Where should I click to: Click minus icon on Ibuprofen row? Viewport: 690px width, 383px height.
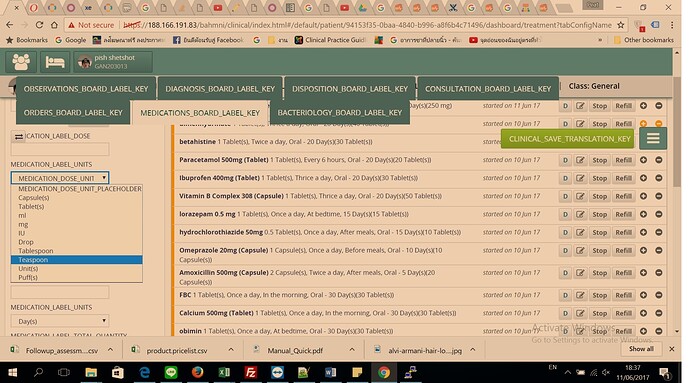(659, 178)
